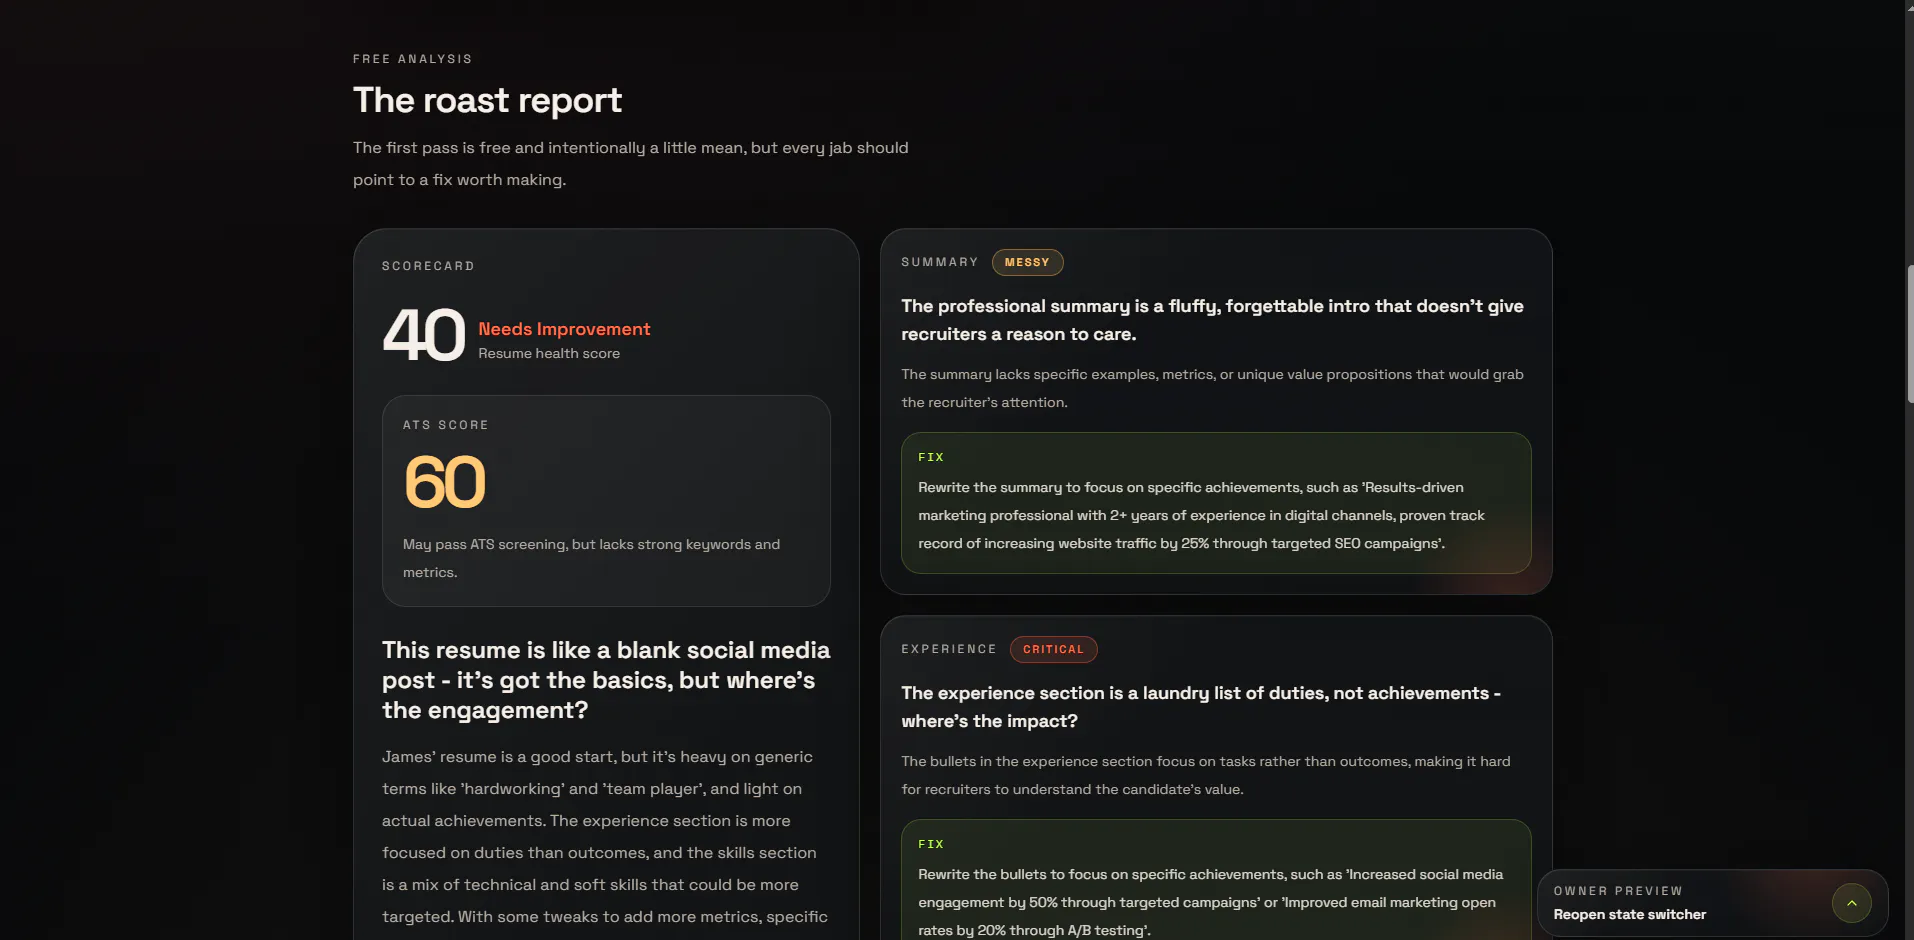Click the 'EXPERIENCE' section label

pyautogui.click(x=949, y=649)
